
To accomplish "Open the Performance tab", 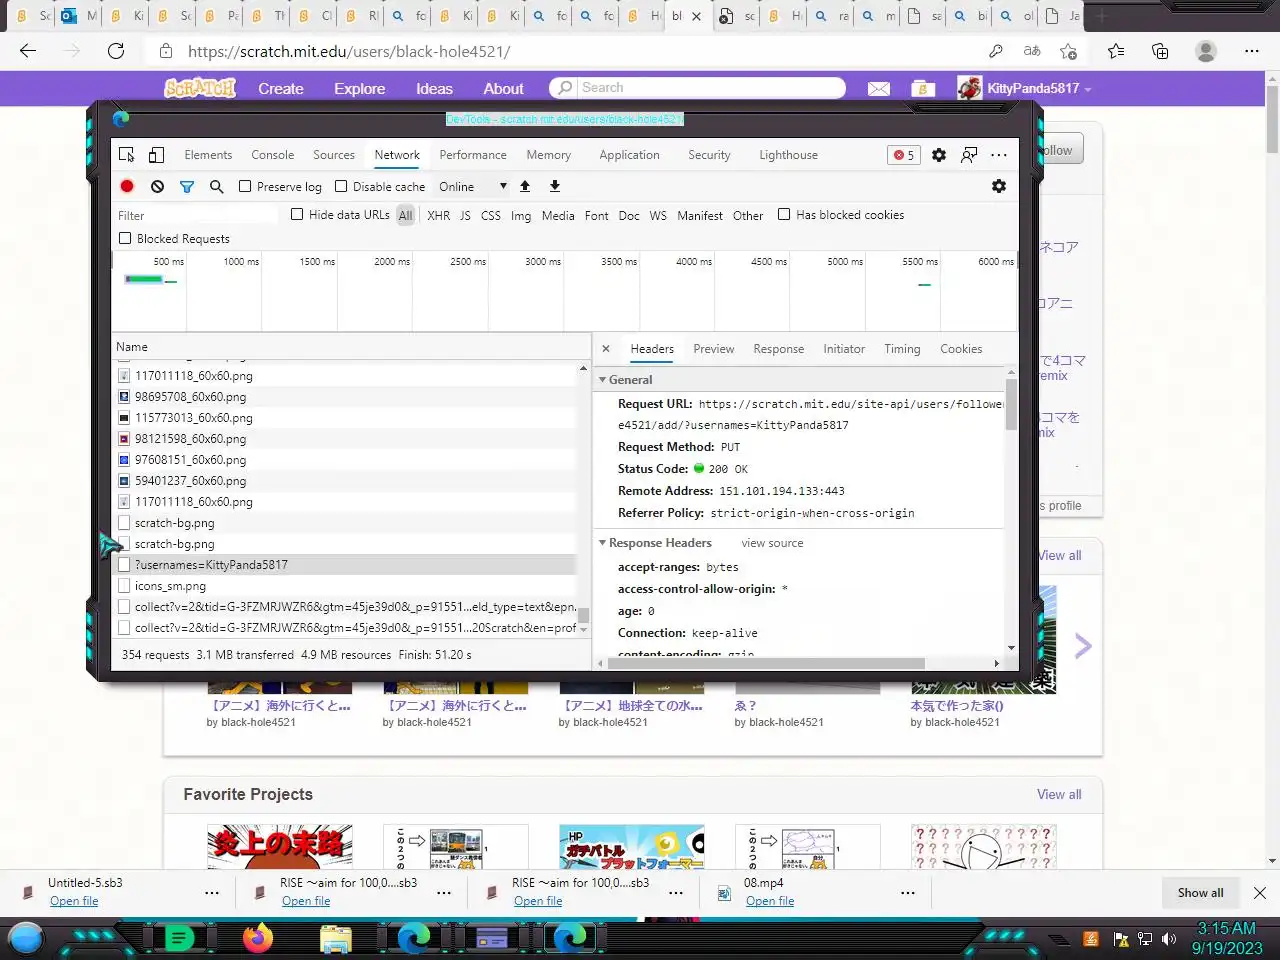I will tap(473, 155).
